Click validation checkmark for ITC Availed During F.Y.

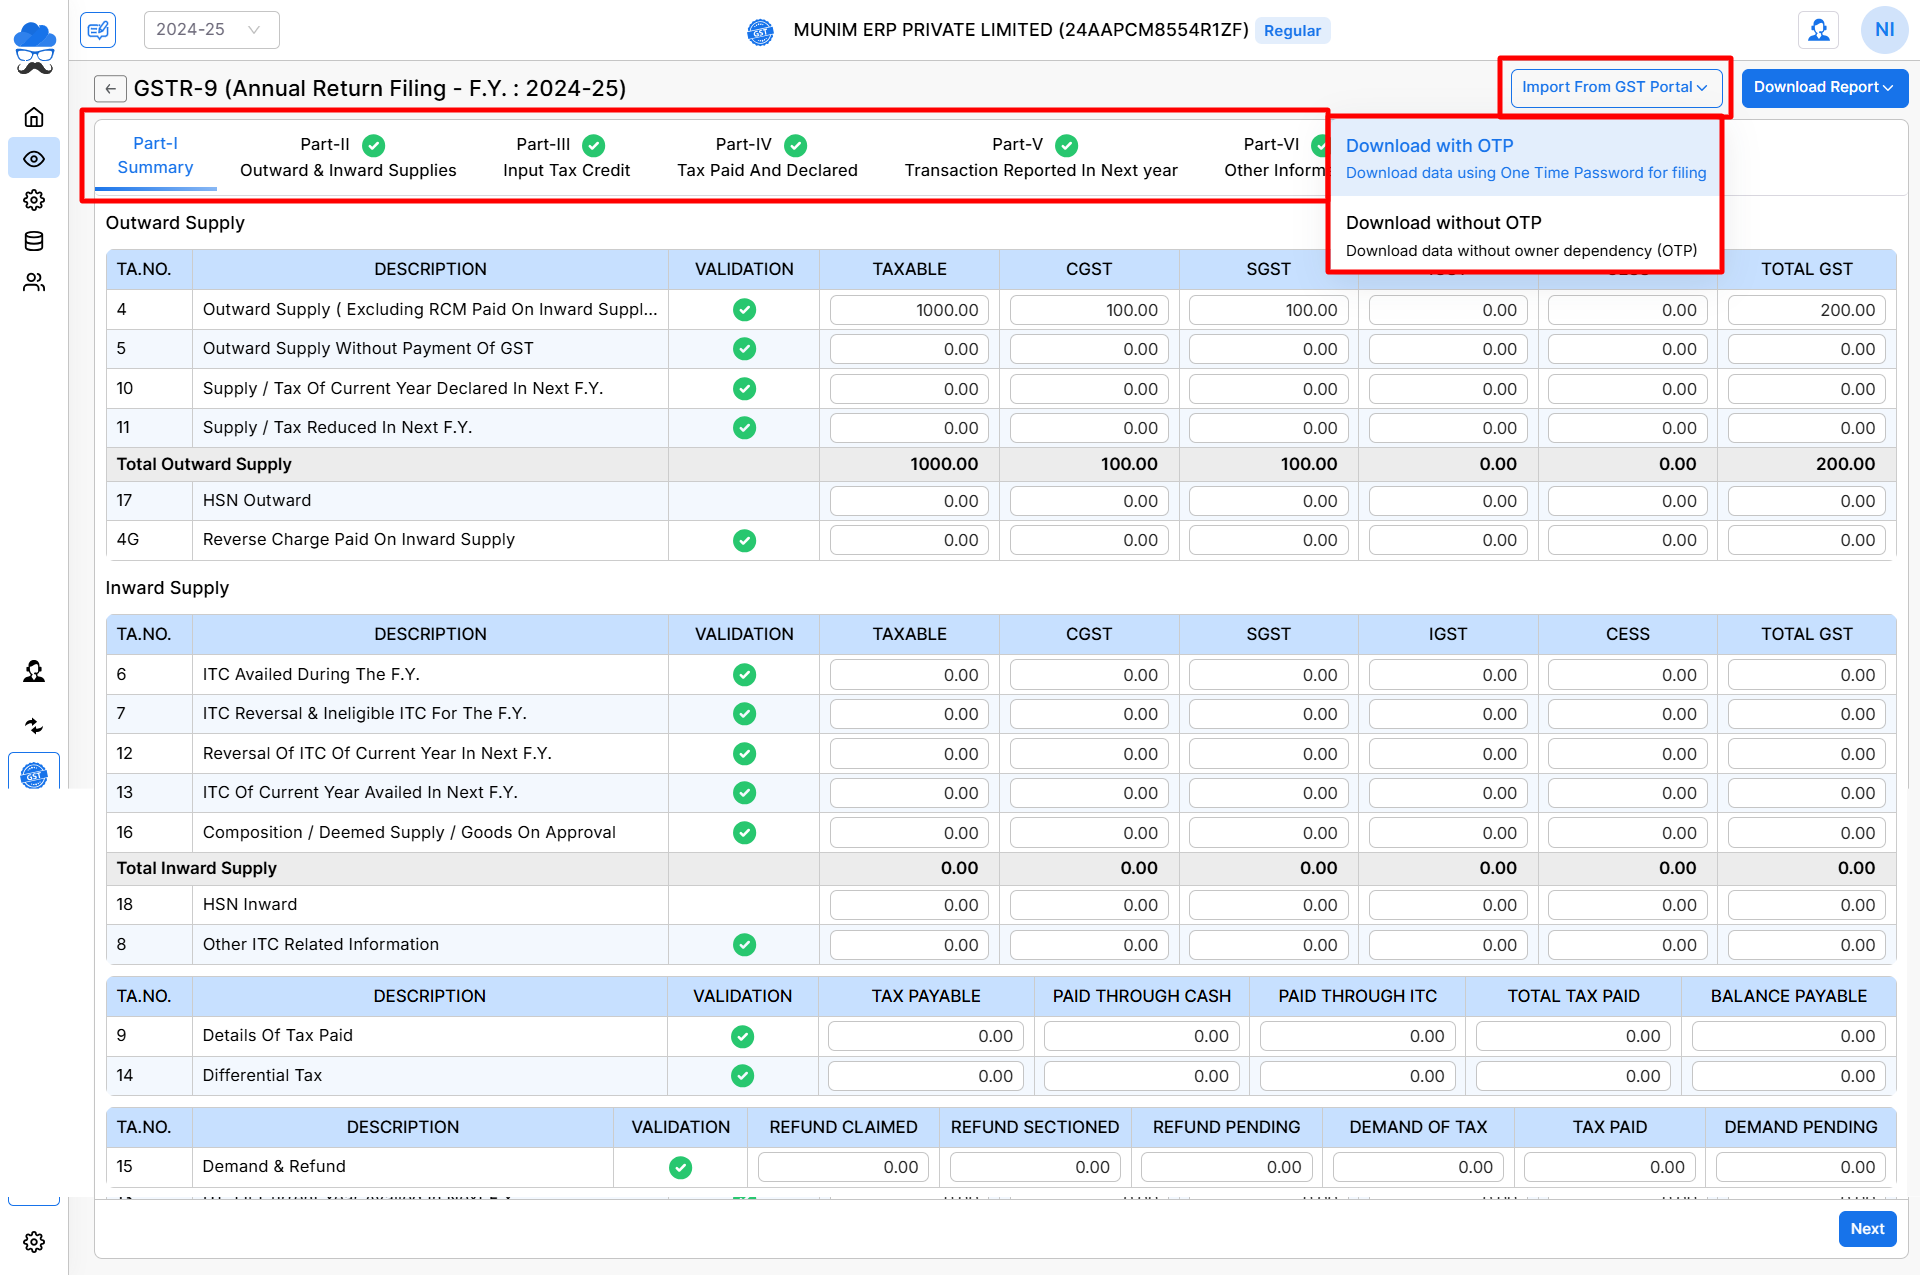coord(744,675)
